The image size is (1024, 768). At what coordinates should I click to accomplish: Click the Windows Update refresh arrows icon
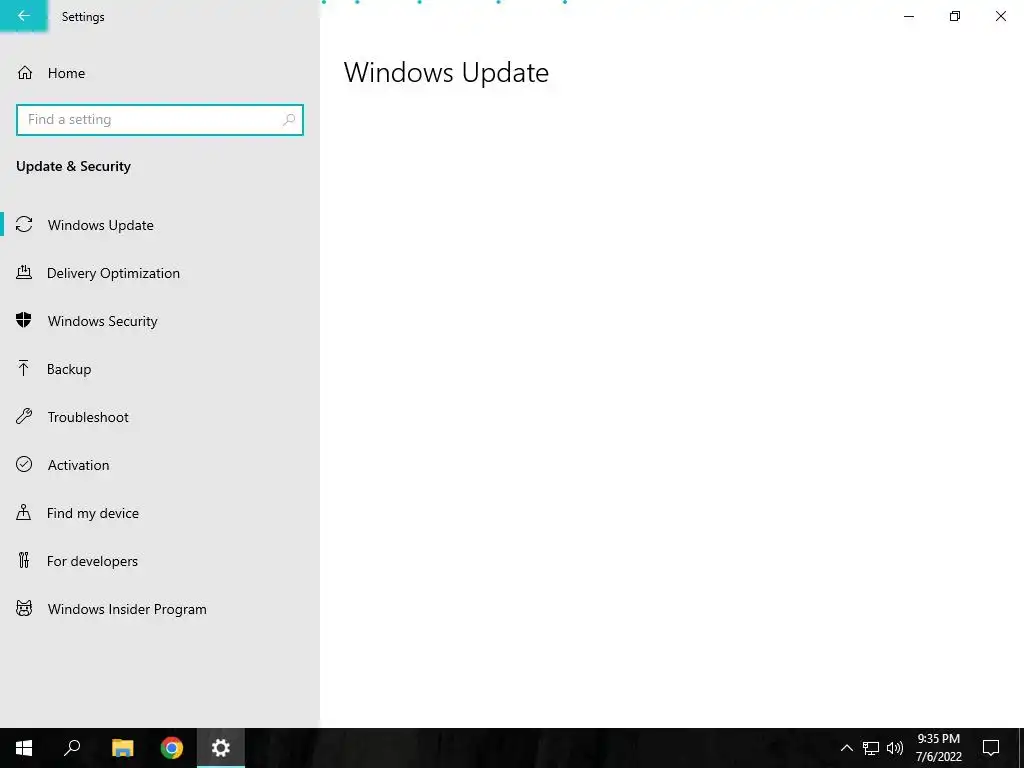(24, 224)
